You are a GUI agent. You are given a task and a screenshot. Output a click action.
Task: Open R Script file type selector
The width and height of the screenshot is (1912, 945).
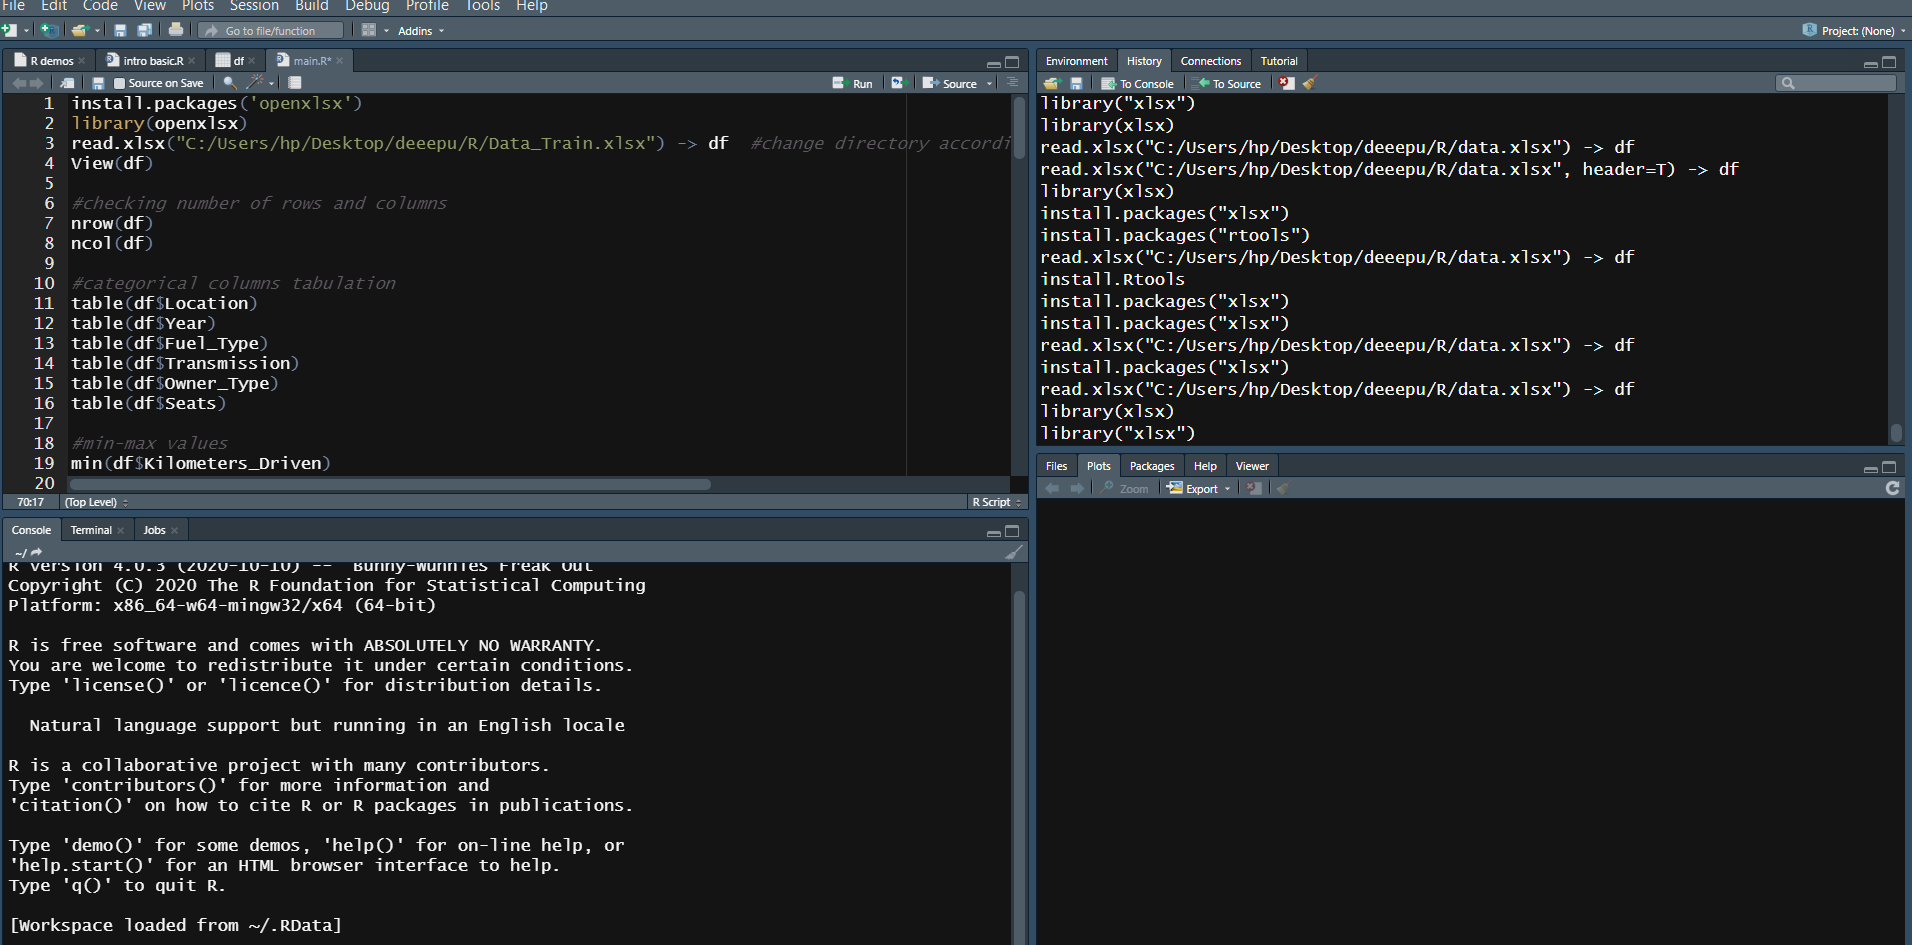(x=996, y=502)
